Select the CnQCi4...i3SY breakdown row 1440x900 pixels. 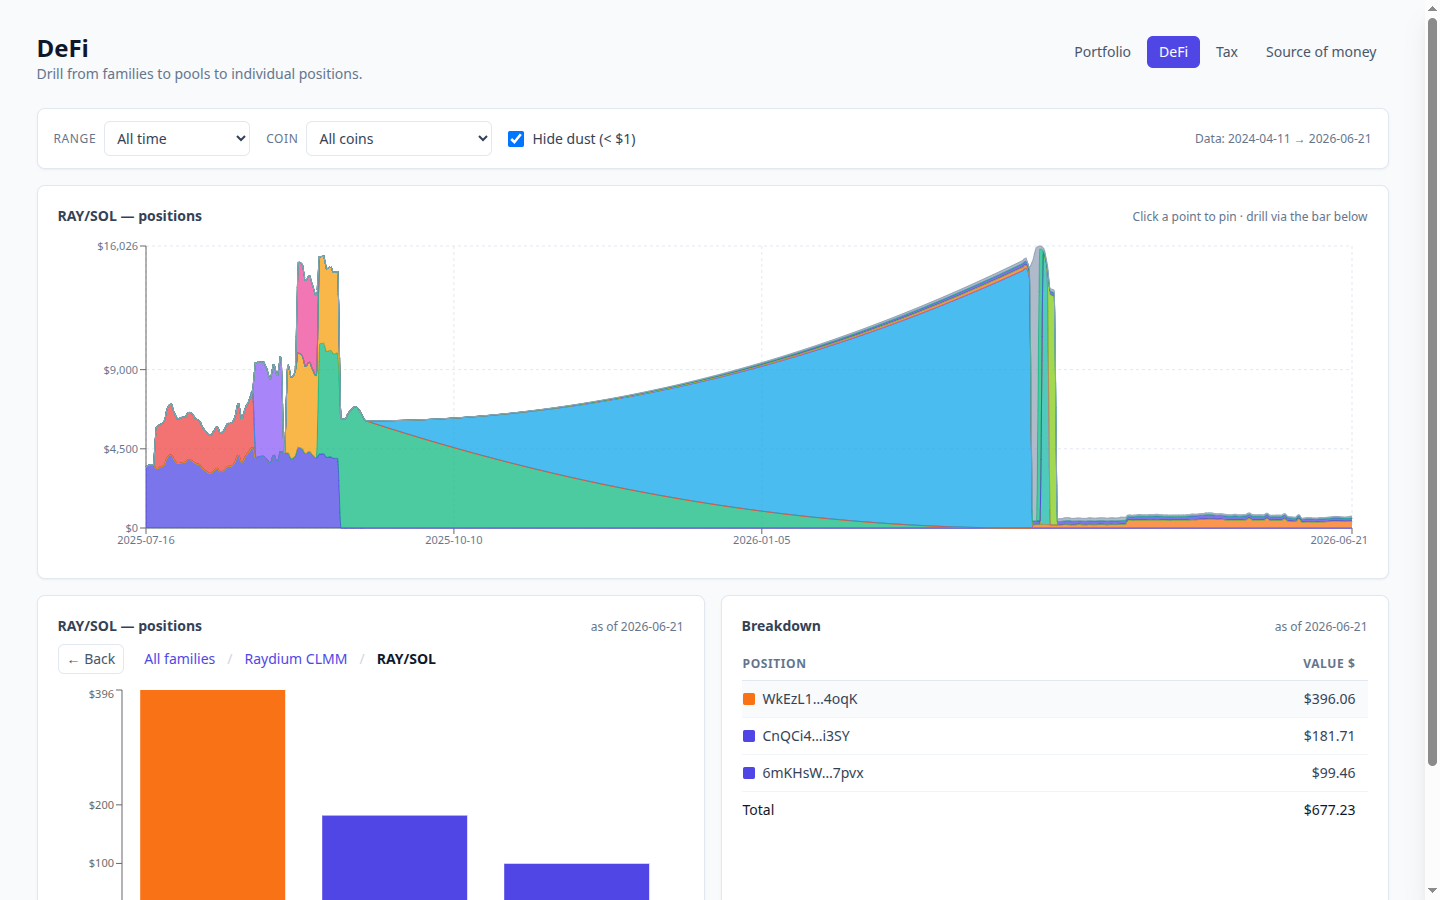pyautogui.click(x=1054, y=736)
